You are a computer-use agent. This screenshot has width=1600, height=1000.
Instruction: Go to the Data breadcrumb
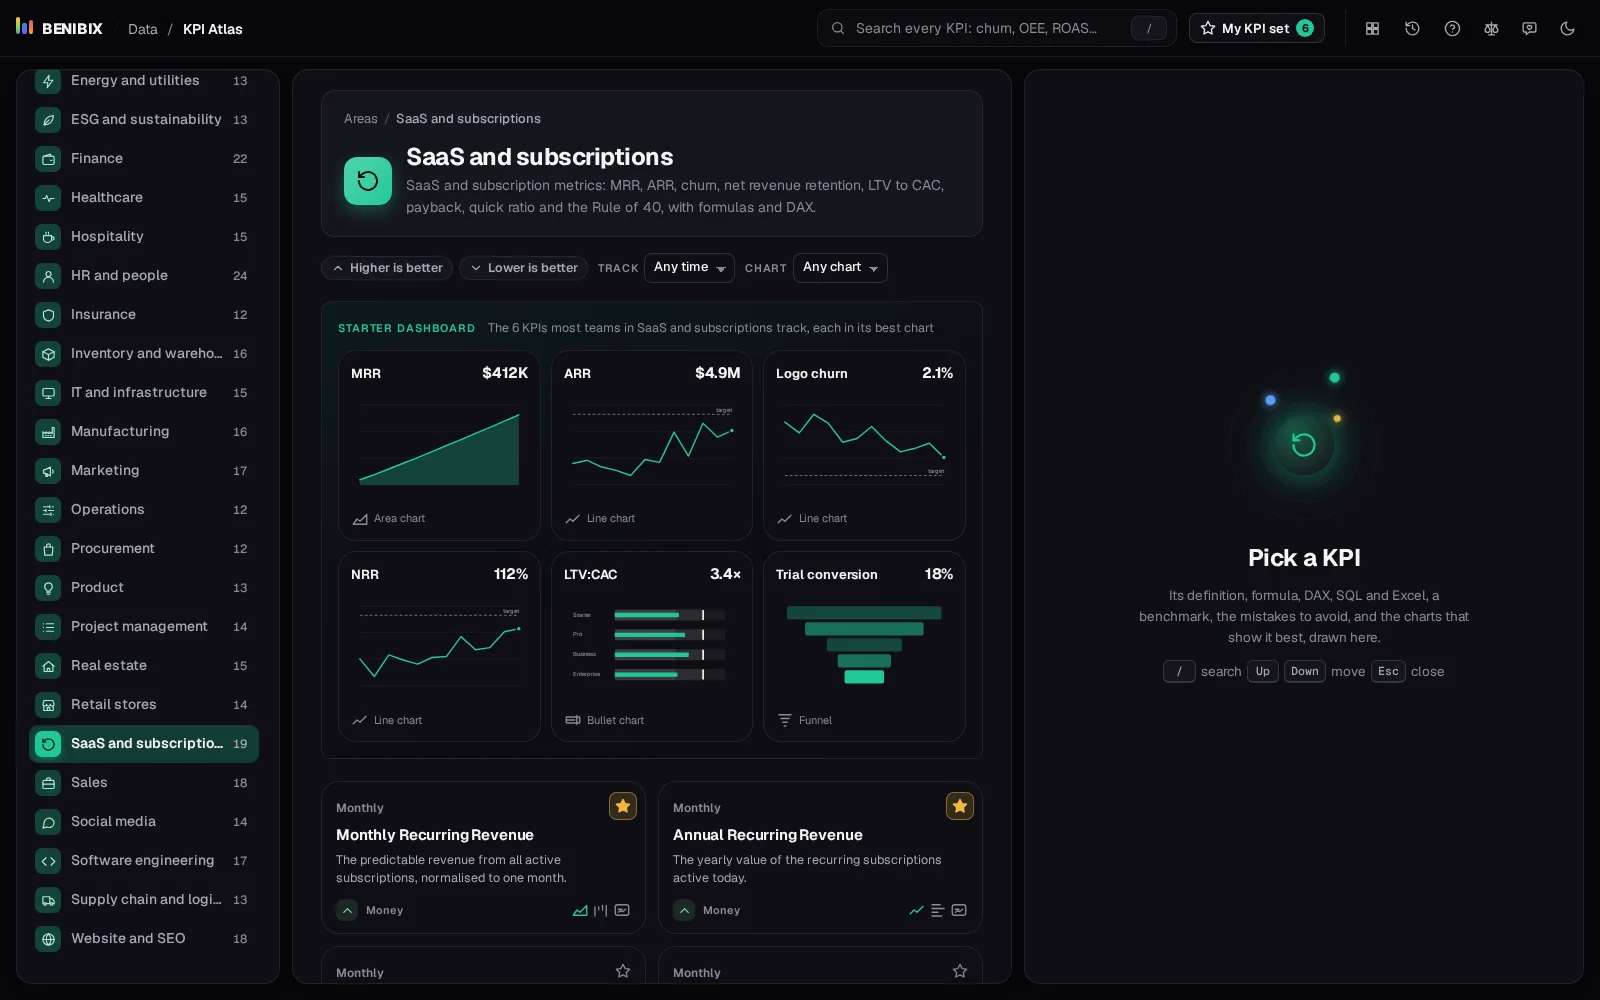143,29
